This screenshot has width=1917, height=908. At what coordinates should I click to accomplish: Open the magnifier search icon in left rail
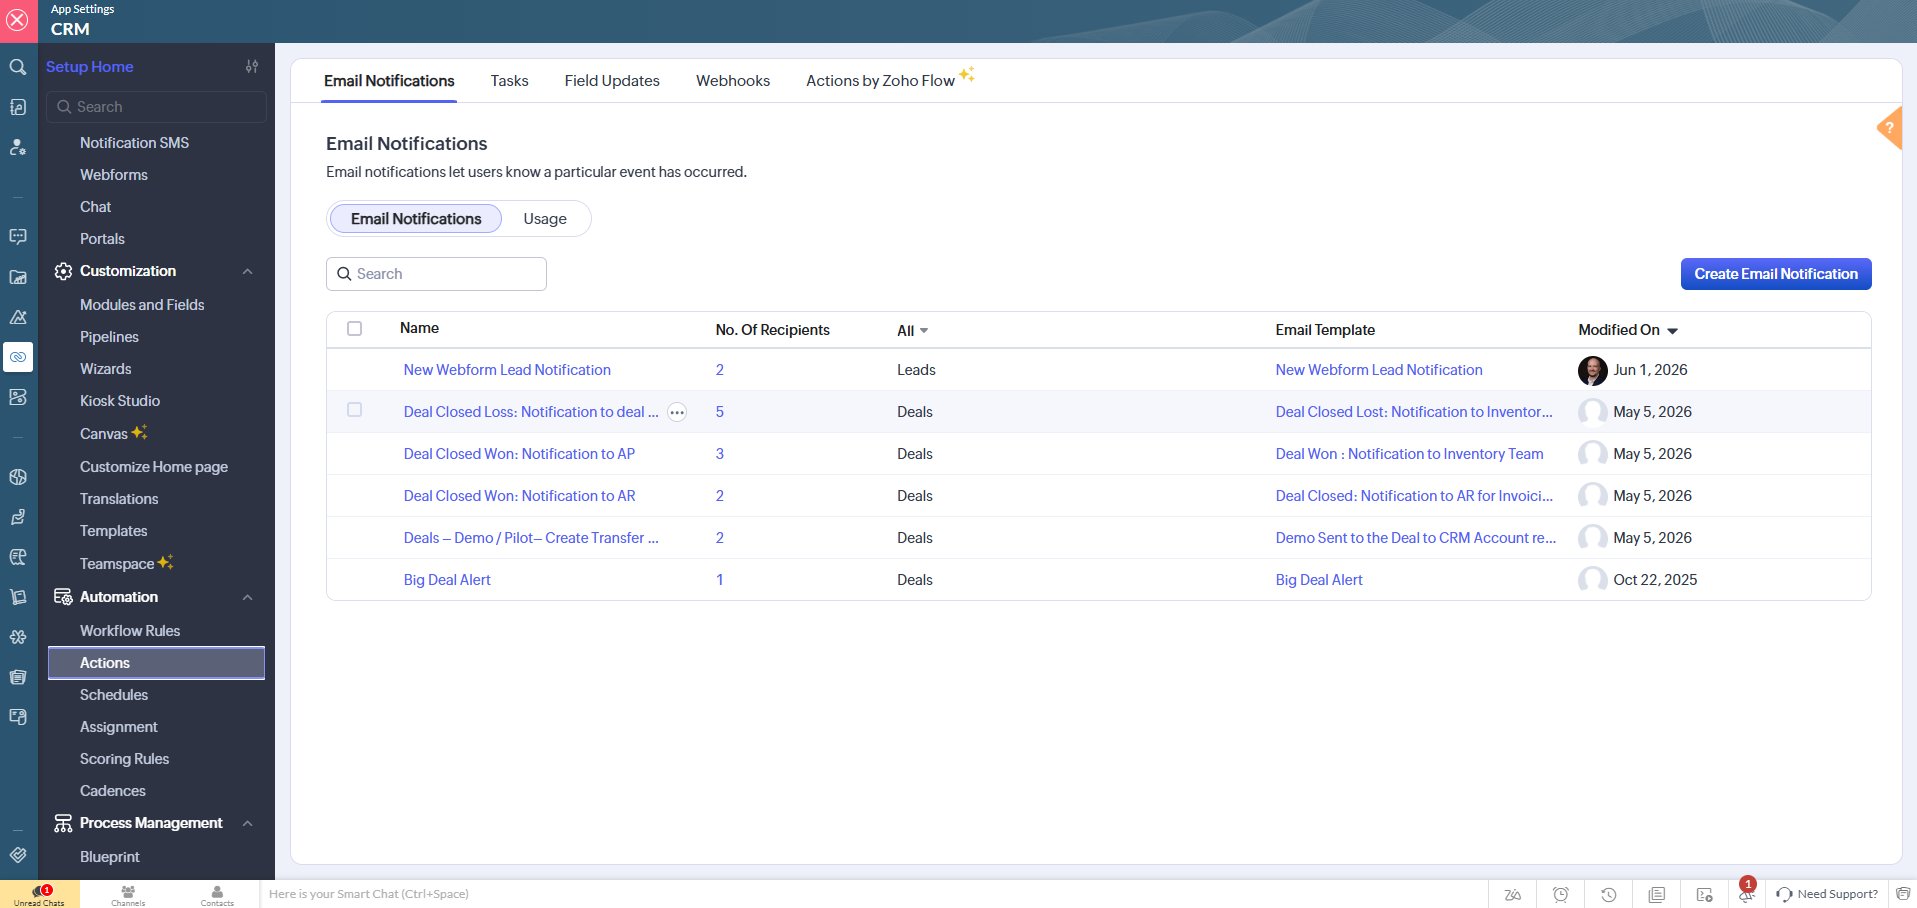click(18, 67)
